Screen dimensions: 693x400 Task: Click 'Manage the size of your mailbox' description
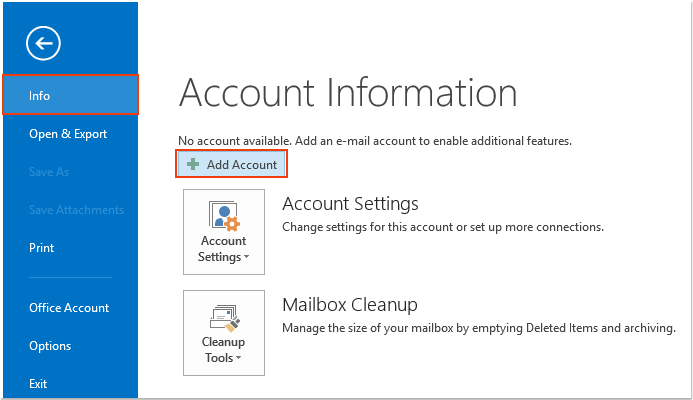[479, 328]
